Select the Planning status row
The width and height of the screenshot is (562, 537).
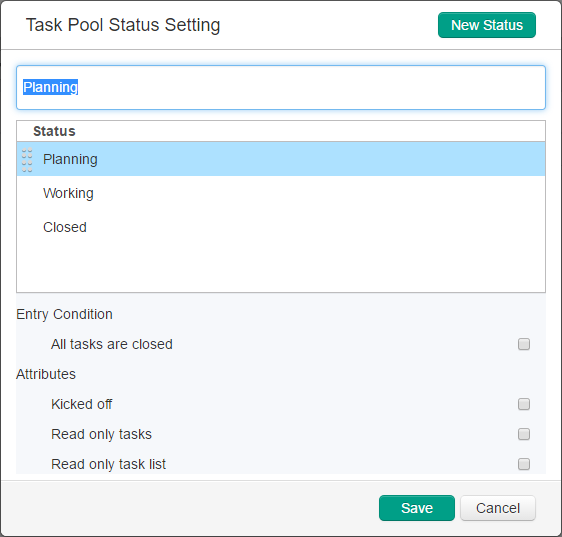tap(281, 159)
